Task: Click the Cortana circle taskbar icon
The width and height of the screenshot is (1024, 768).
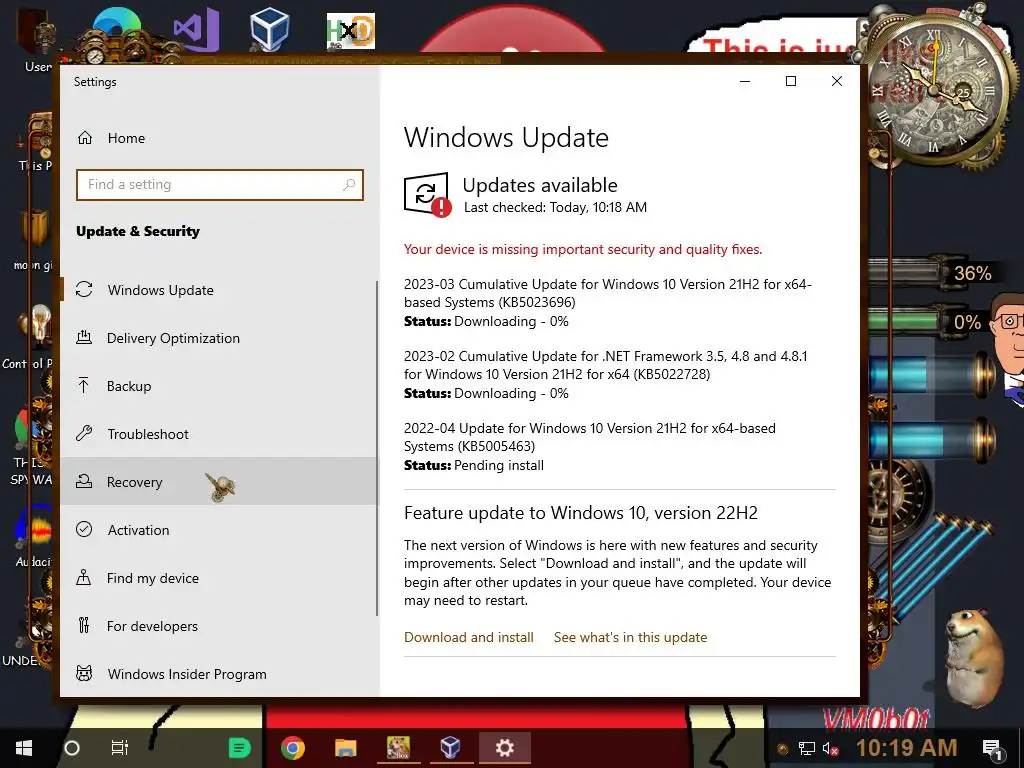Action: click(x=72, y=748)
